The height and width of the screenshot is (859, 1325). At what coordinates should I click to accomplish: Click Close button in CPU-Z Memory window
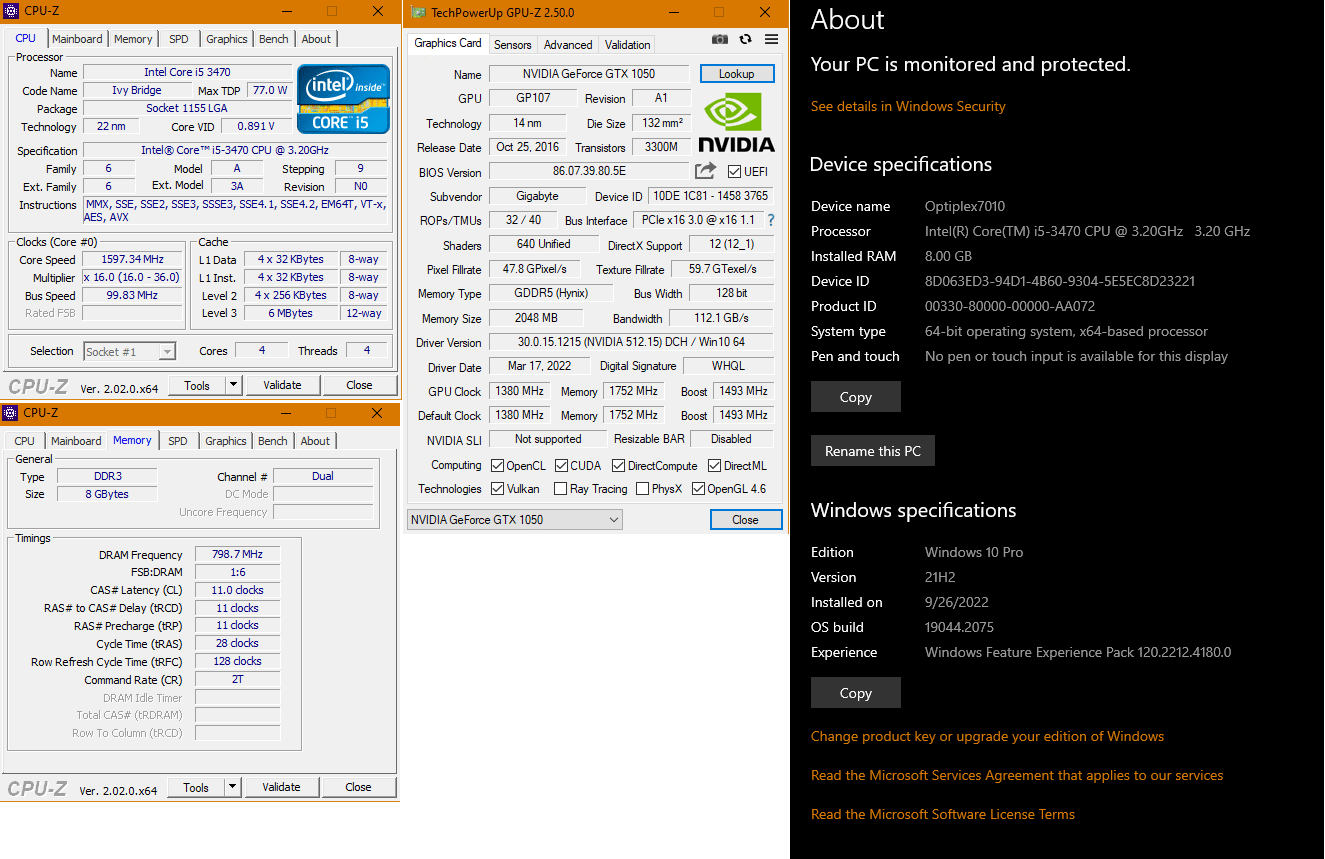(358, 787)
